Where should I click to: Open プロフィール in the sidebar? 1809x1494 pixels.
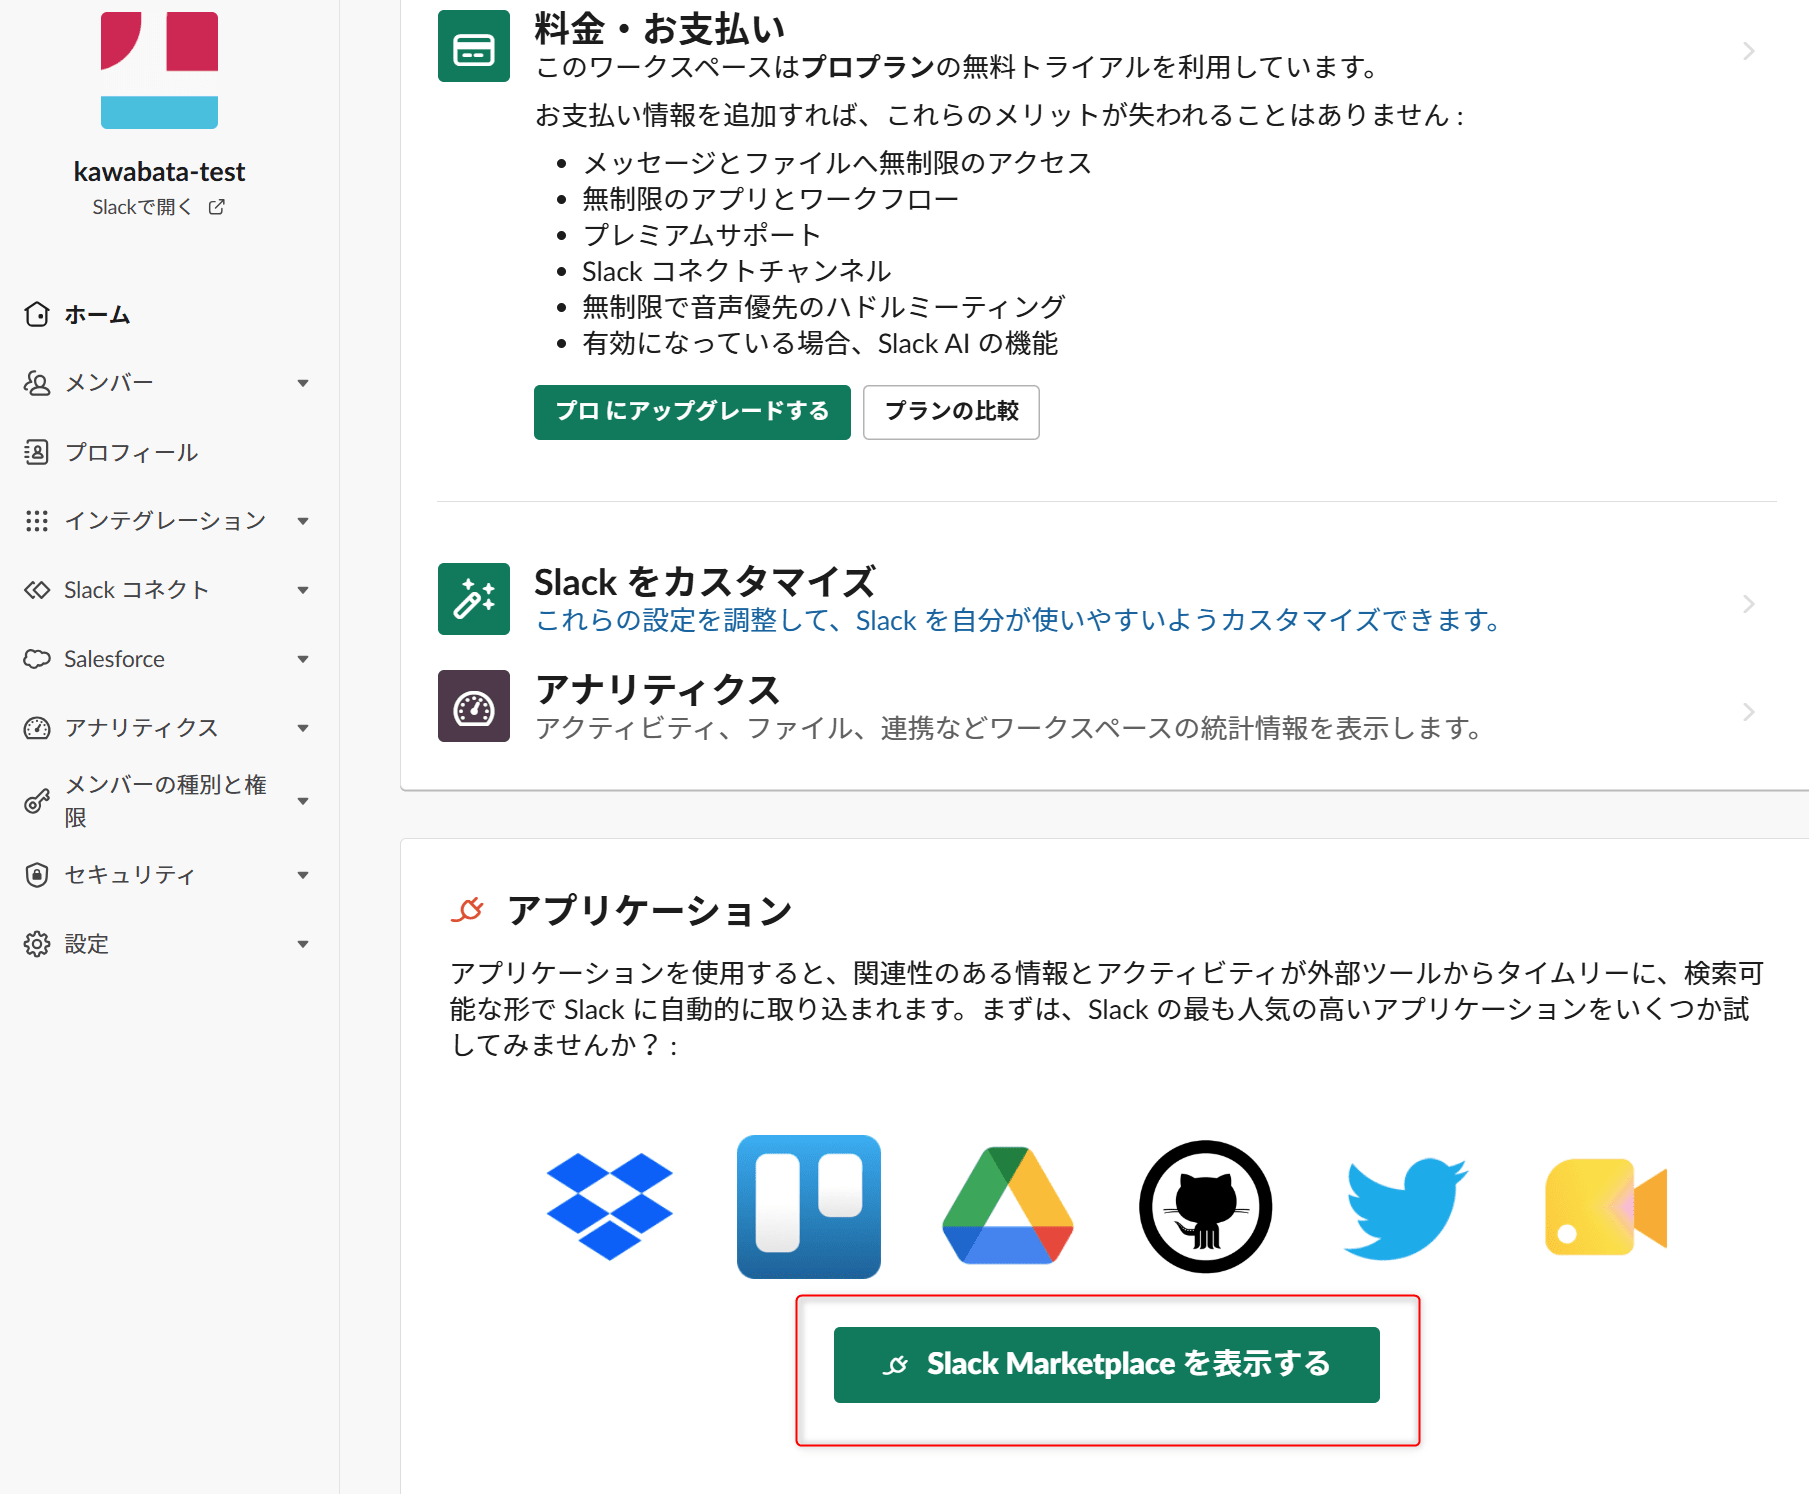131,452
